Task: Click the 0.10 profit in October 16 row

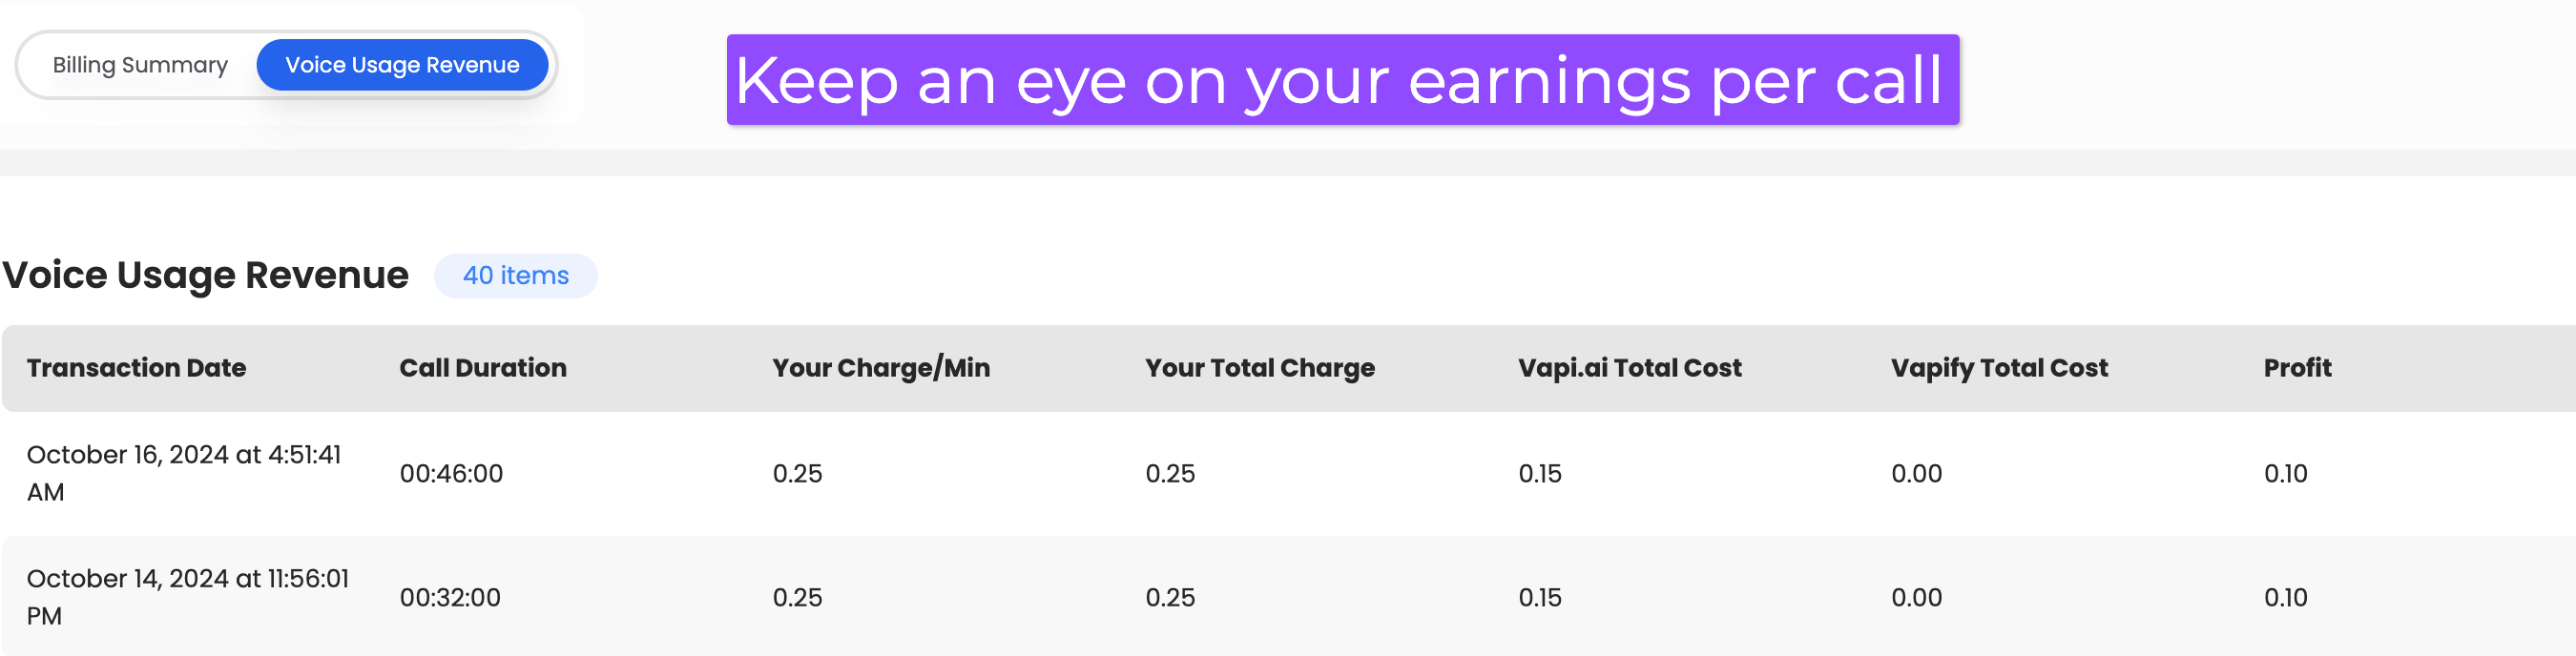Action: [2285, 474]
